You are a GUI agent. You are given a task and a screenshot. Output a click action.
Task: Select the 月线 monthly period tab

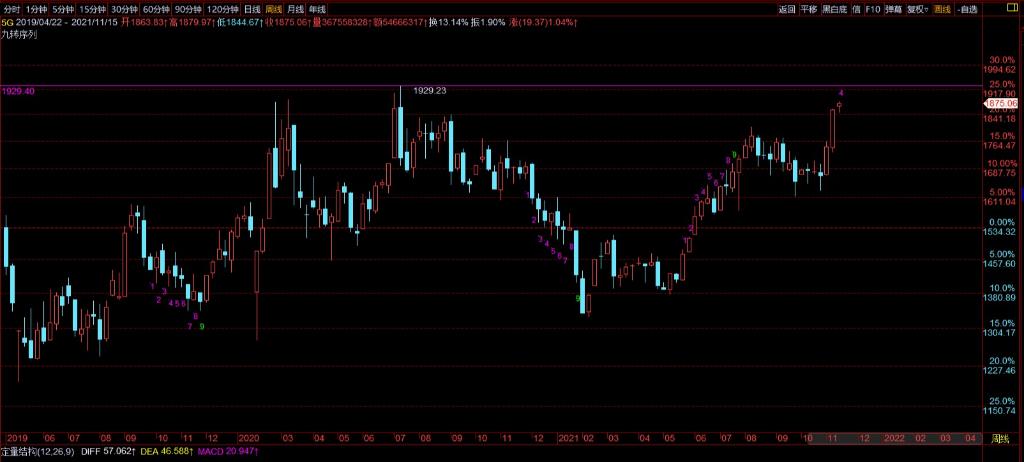tap(295, 9)
